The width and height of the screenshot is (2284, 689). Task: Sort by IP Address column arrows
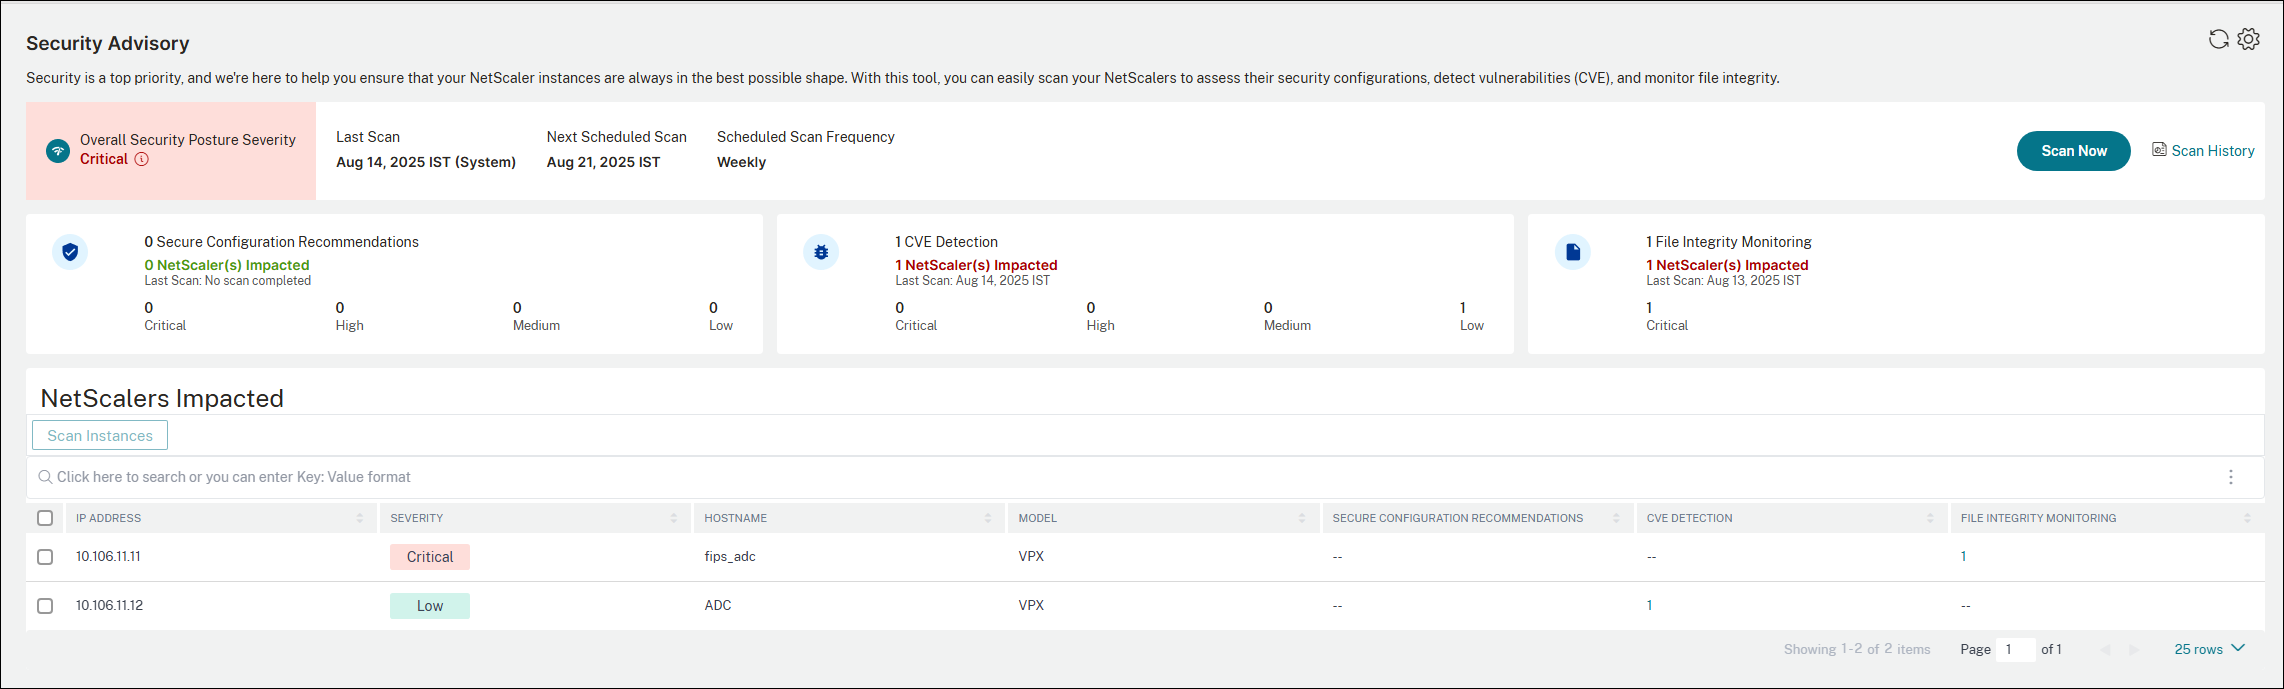360,518
